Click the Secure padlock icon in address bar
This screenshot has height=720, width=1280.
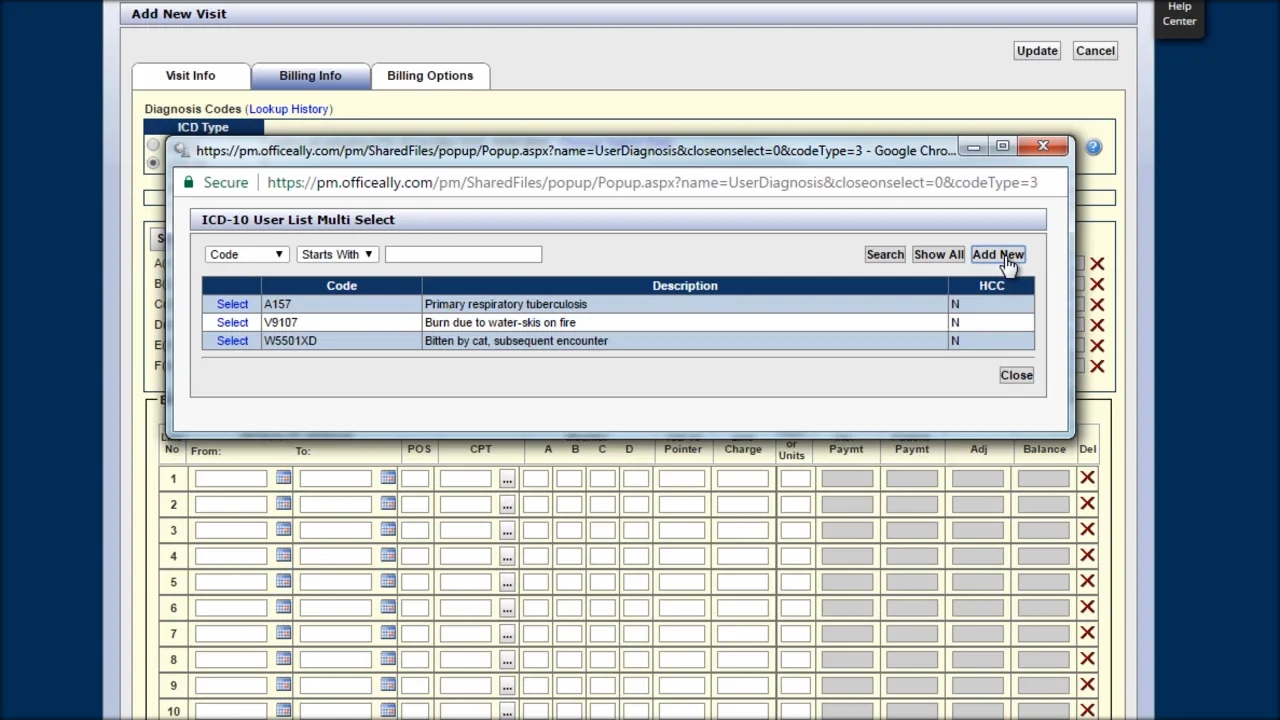(187, 183)
